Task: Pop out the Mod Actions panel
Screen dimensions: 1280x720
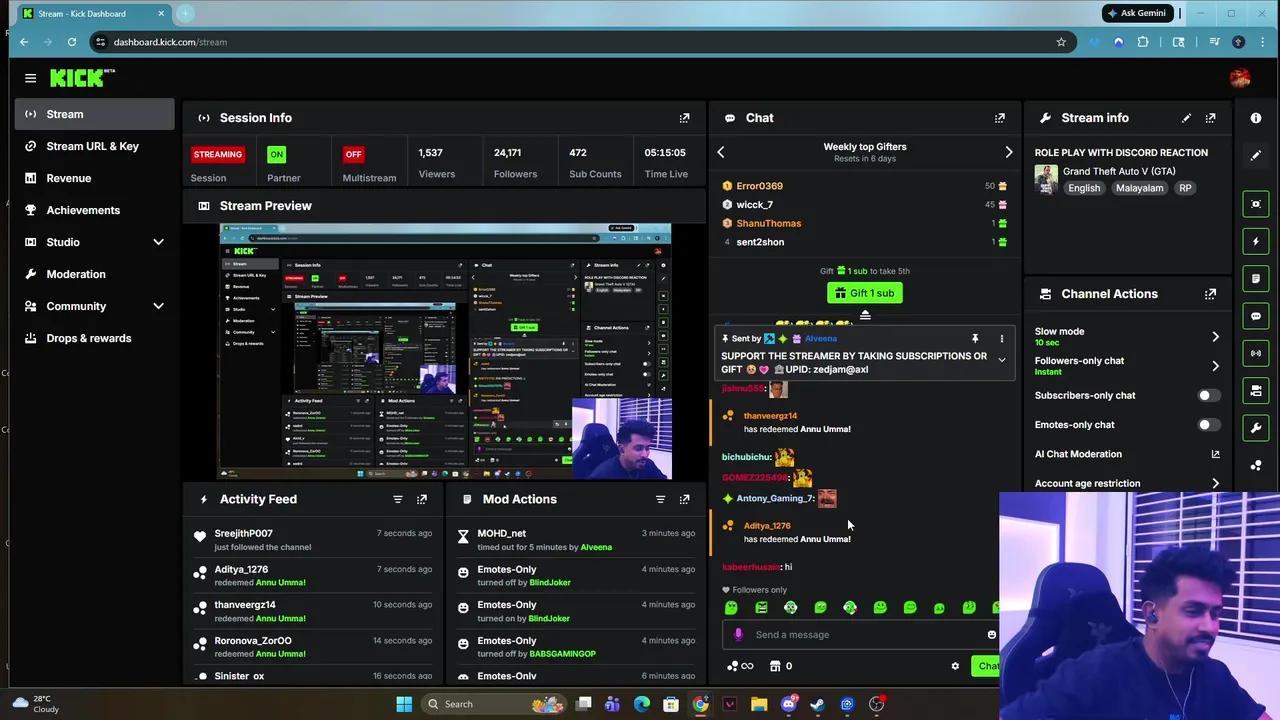Action: pos(684,499)
